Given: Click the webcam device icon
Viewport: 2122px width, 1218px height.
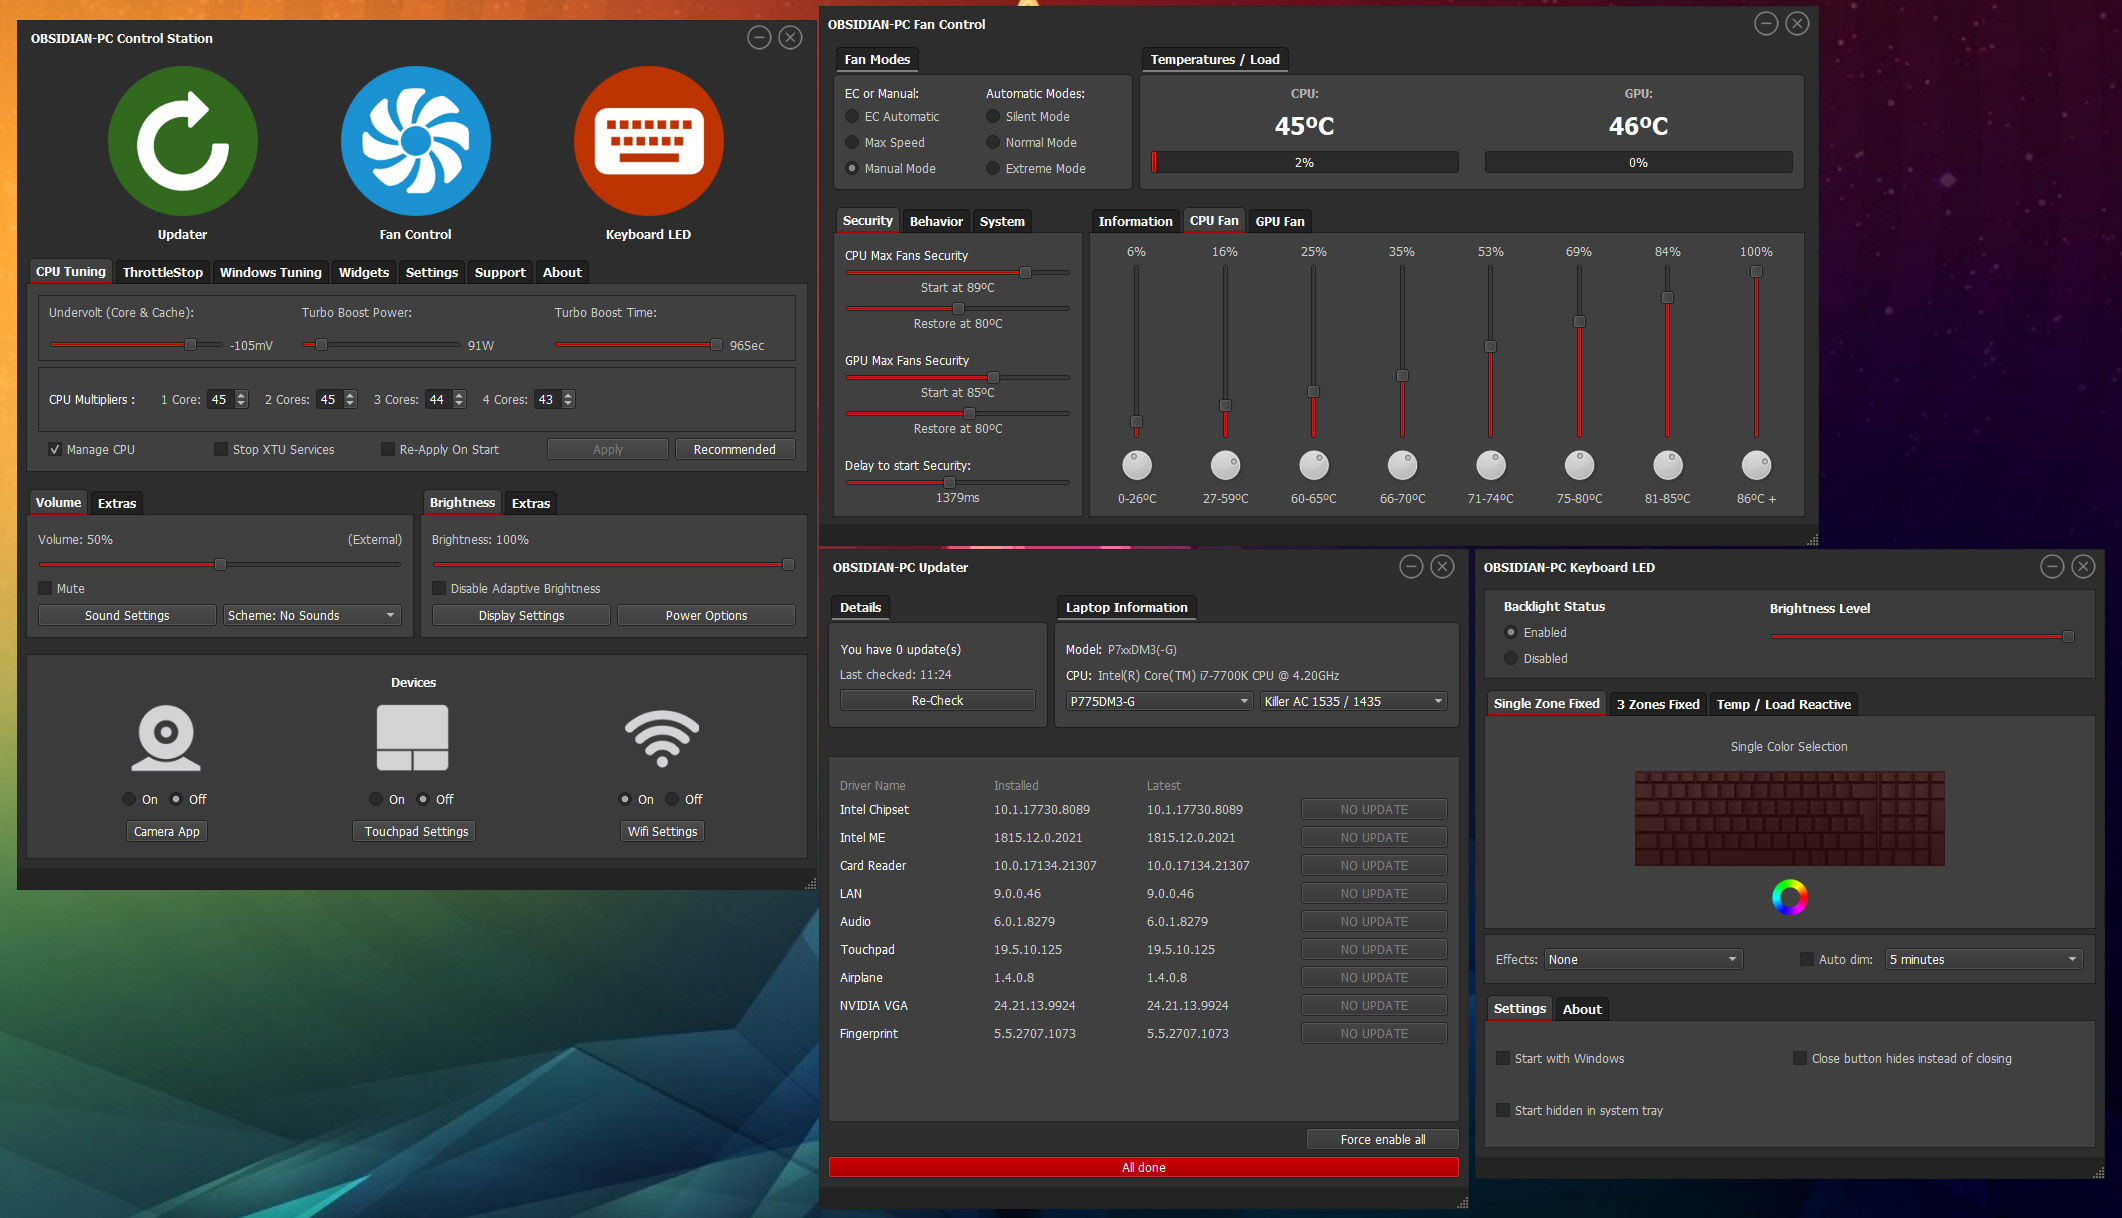Looking at the screenshot, I should tap(166, 738).
